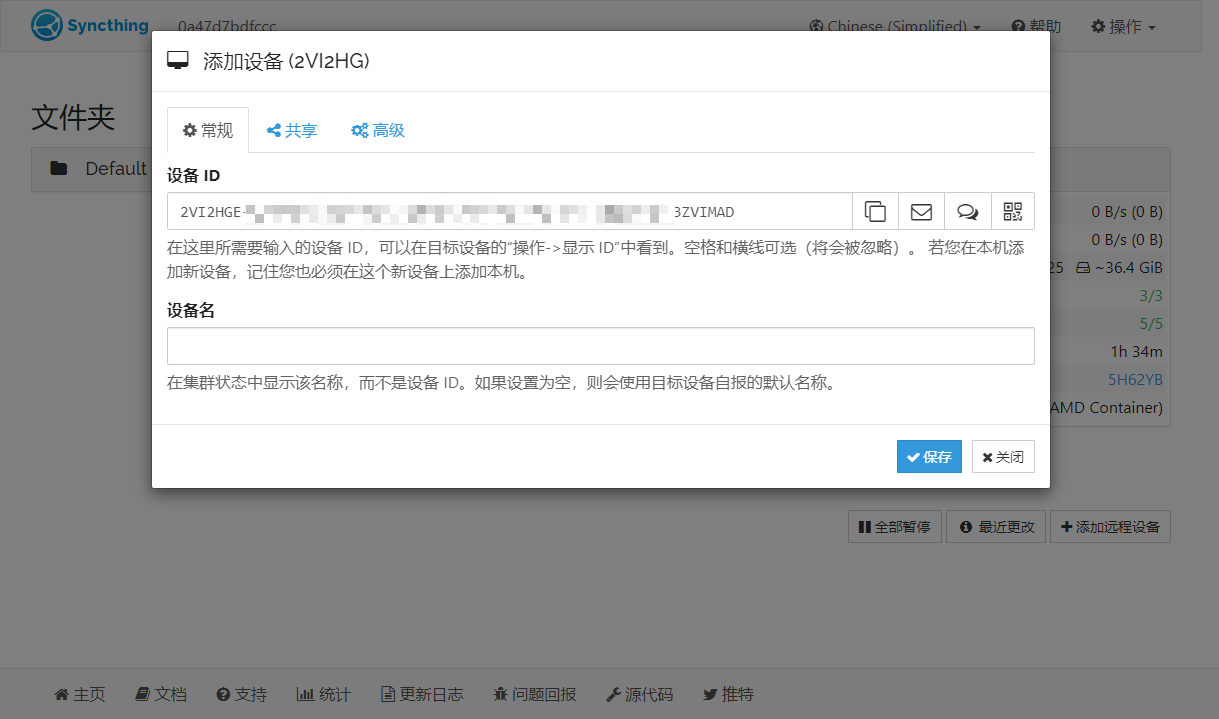The width and height of the screenshot is (1219, 719).
Task: Open 支持 support link
Action: tap(241, 694)
